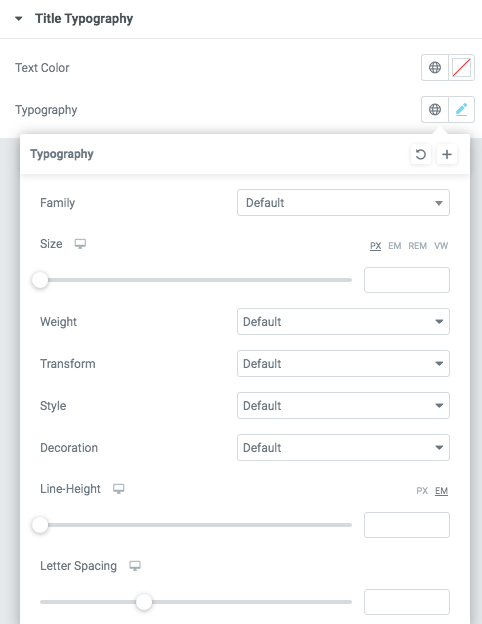The image size is (482, 624).
Task: Click the Typography edit pencil icon
Action: 461,109
